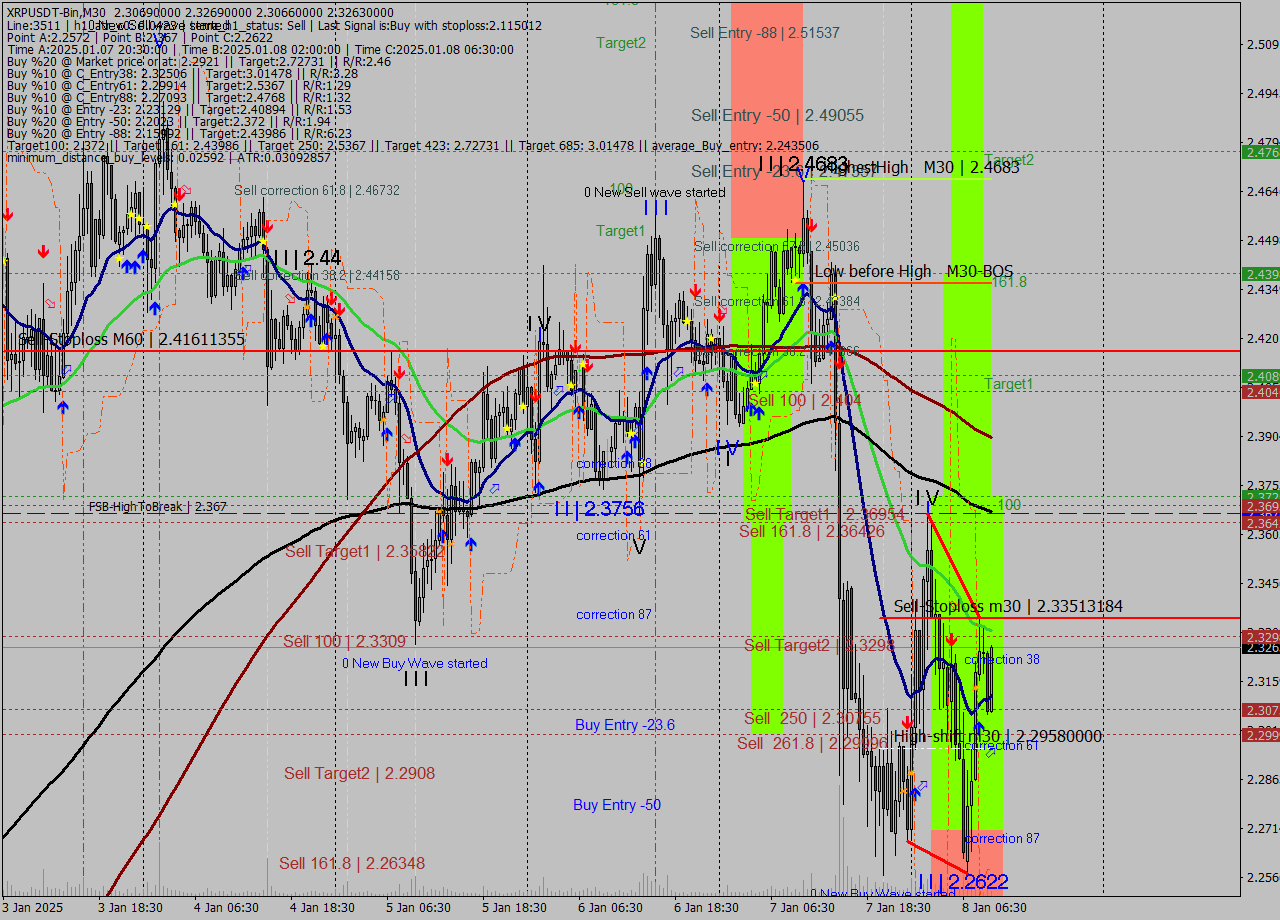Select the 2.390 price axis value
The height and width of the screenshot is (920, 1280).
pos(1261,436)
